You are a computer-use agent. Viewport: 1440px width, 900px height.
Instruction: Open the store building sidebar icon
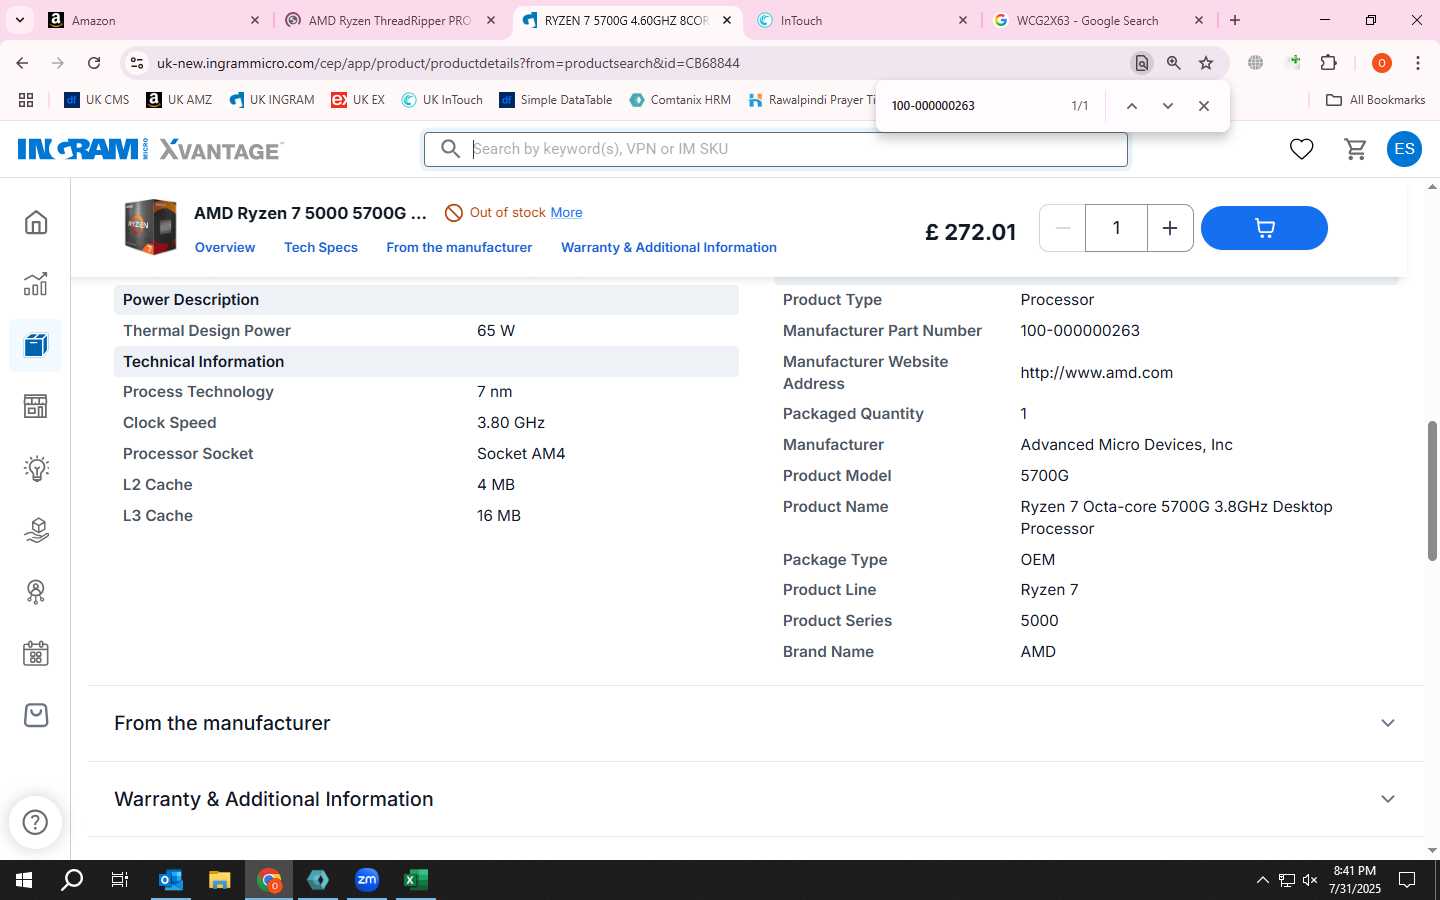click(36, 407)
